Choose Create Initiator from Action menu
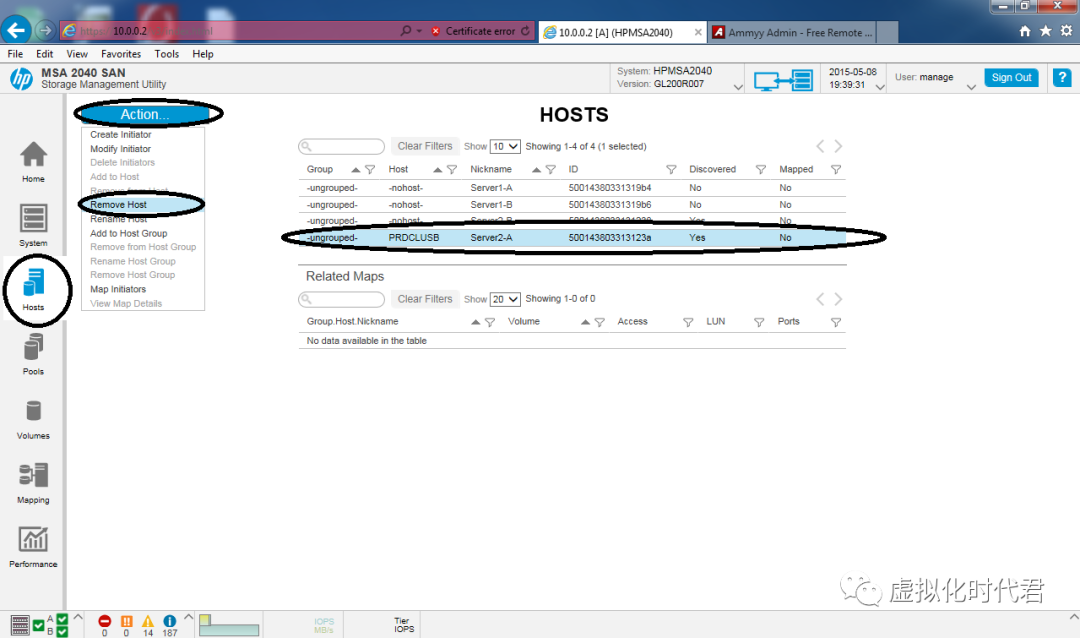The width and height of the screenshot is (1080, 638). (x=121, y=135)
